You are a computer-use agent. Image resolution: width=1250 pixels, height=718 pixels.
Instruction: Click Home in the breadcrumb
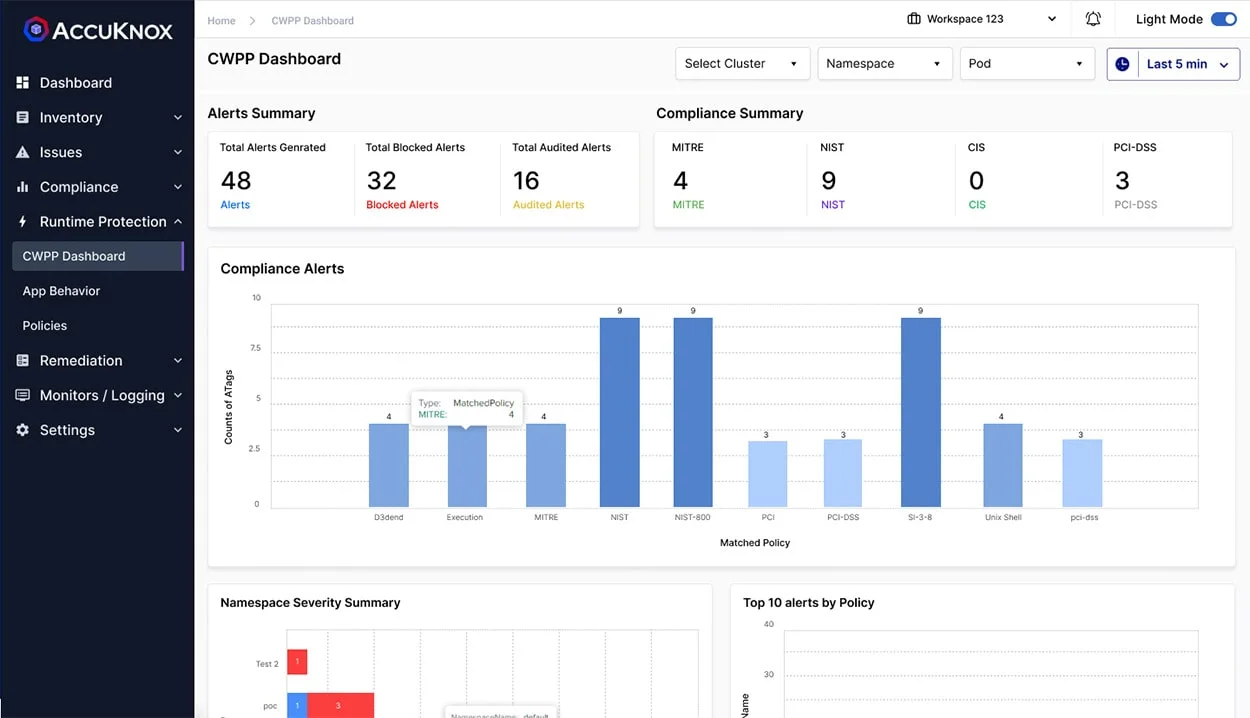click(x=219, y=20)
